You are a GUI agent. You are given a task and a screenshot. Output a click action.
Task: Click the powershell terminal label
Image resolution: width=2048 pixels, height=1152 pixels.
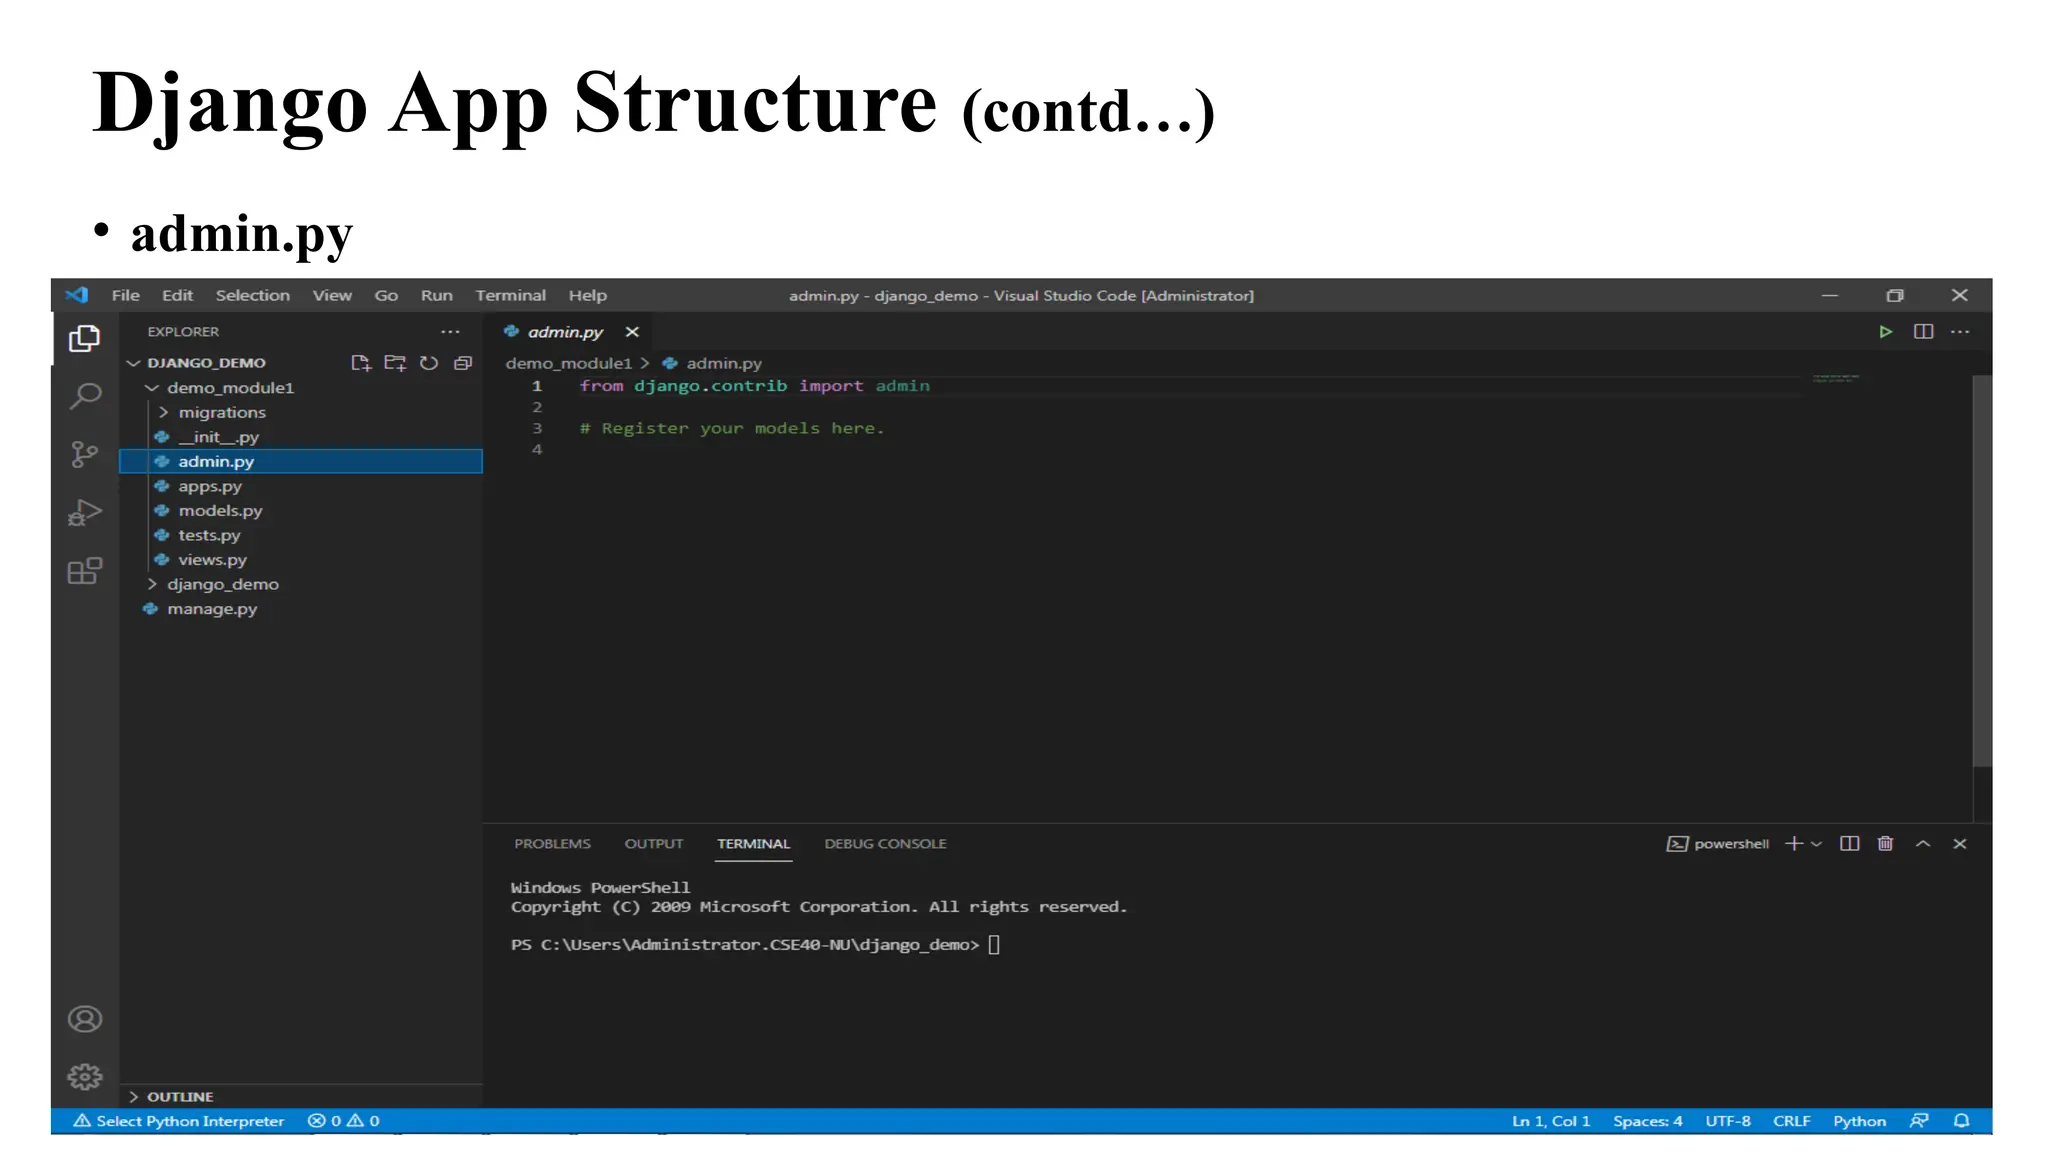coord(1718,844)
